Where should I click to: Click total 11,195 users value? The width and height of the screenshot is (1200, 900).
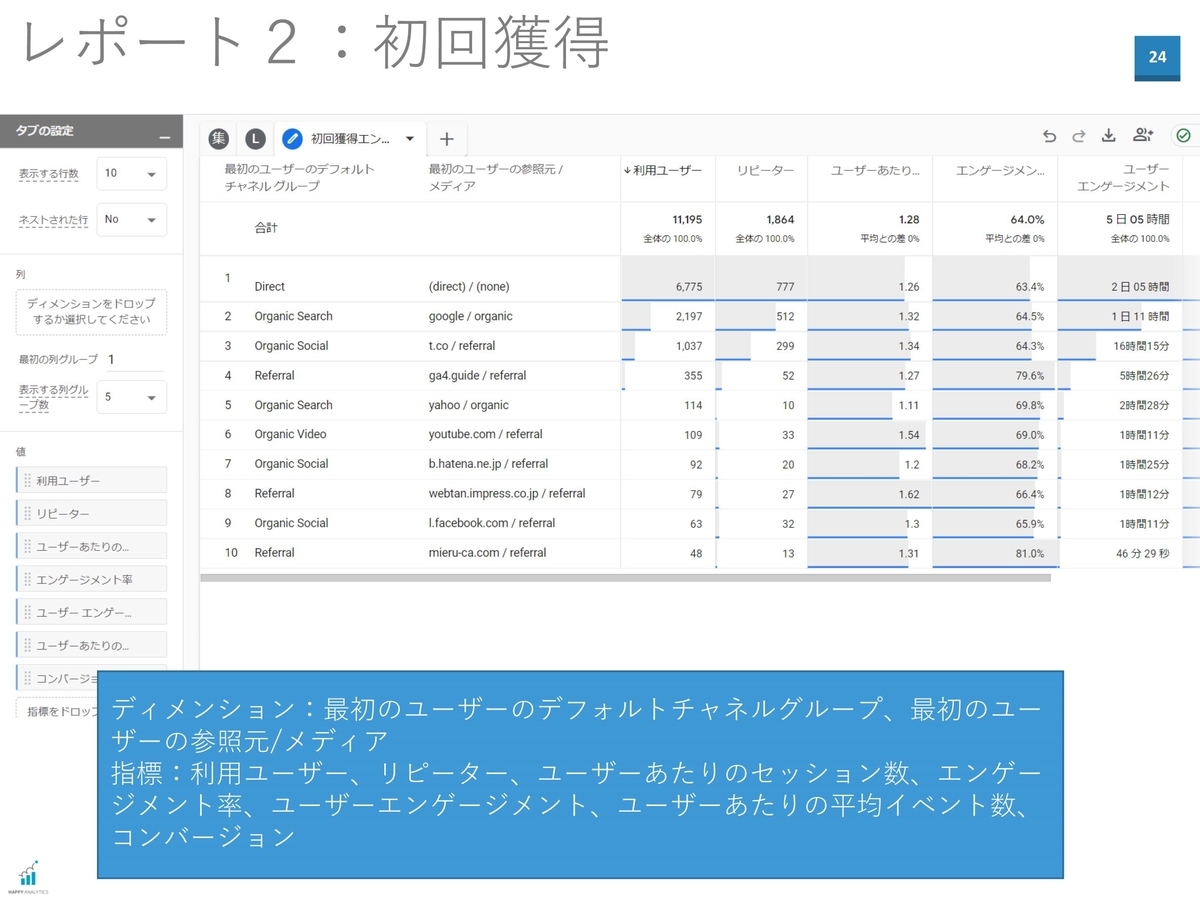(687, 219)
